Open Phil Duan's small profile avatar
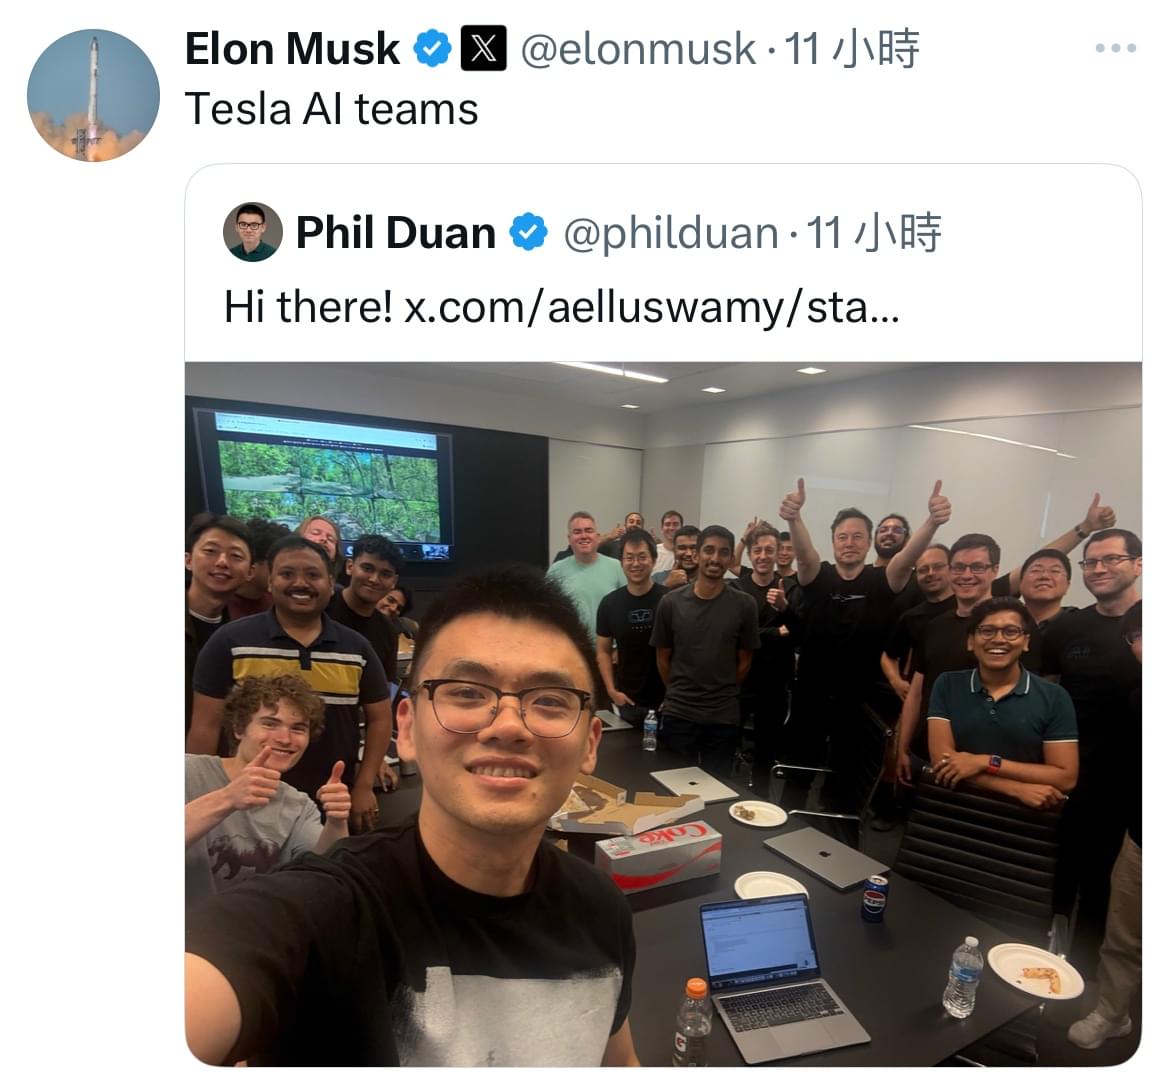Image resolution: width=1170 pixels, height=1086 pixels. [253, 231]
